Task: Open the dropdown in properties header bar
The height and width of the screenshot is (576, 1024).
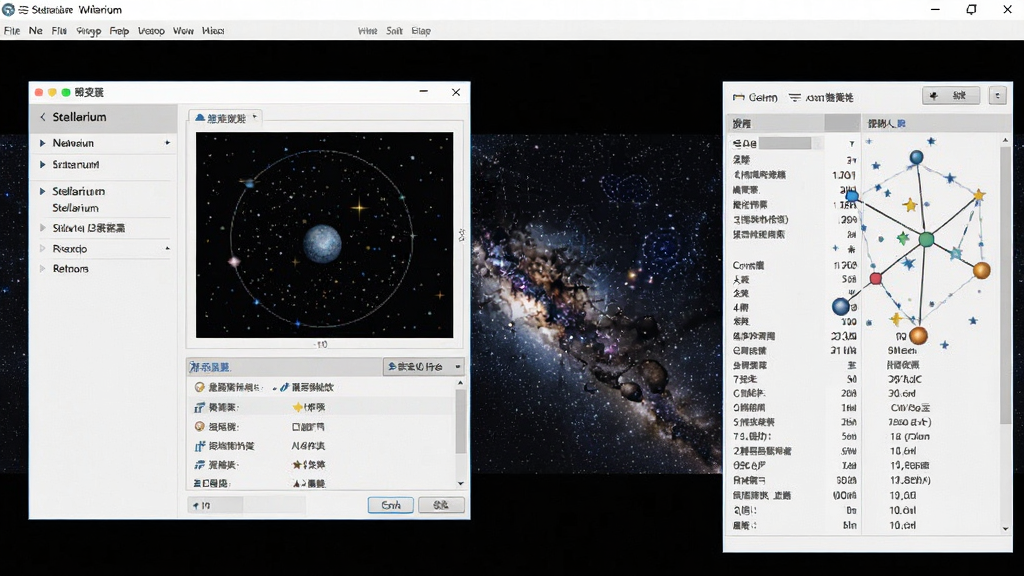Action: click(x=458, y=367)
